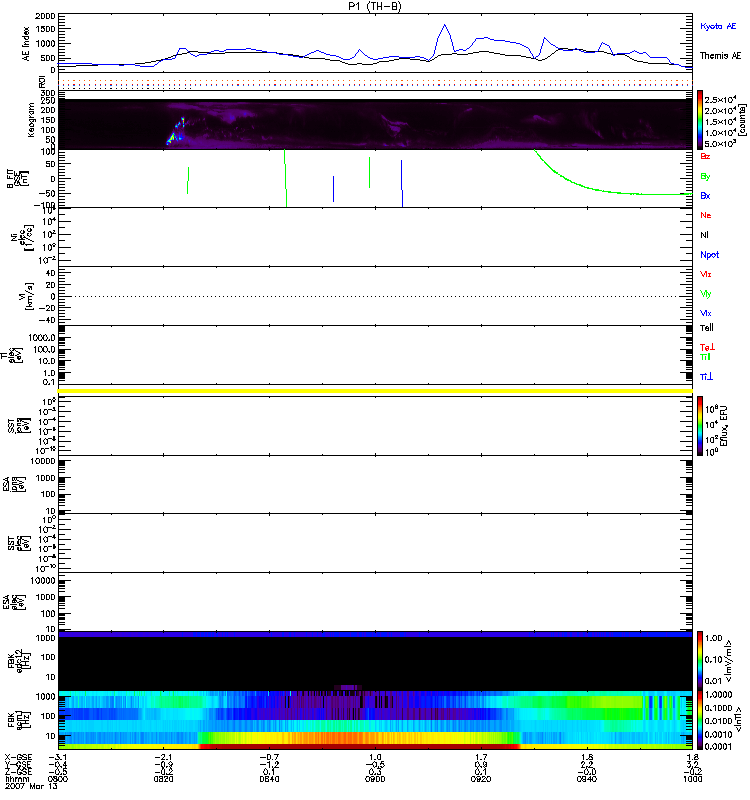Select the red Ne legend label
The width and height of the screenshot is (750, 800).
(x=706, y=215)
